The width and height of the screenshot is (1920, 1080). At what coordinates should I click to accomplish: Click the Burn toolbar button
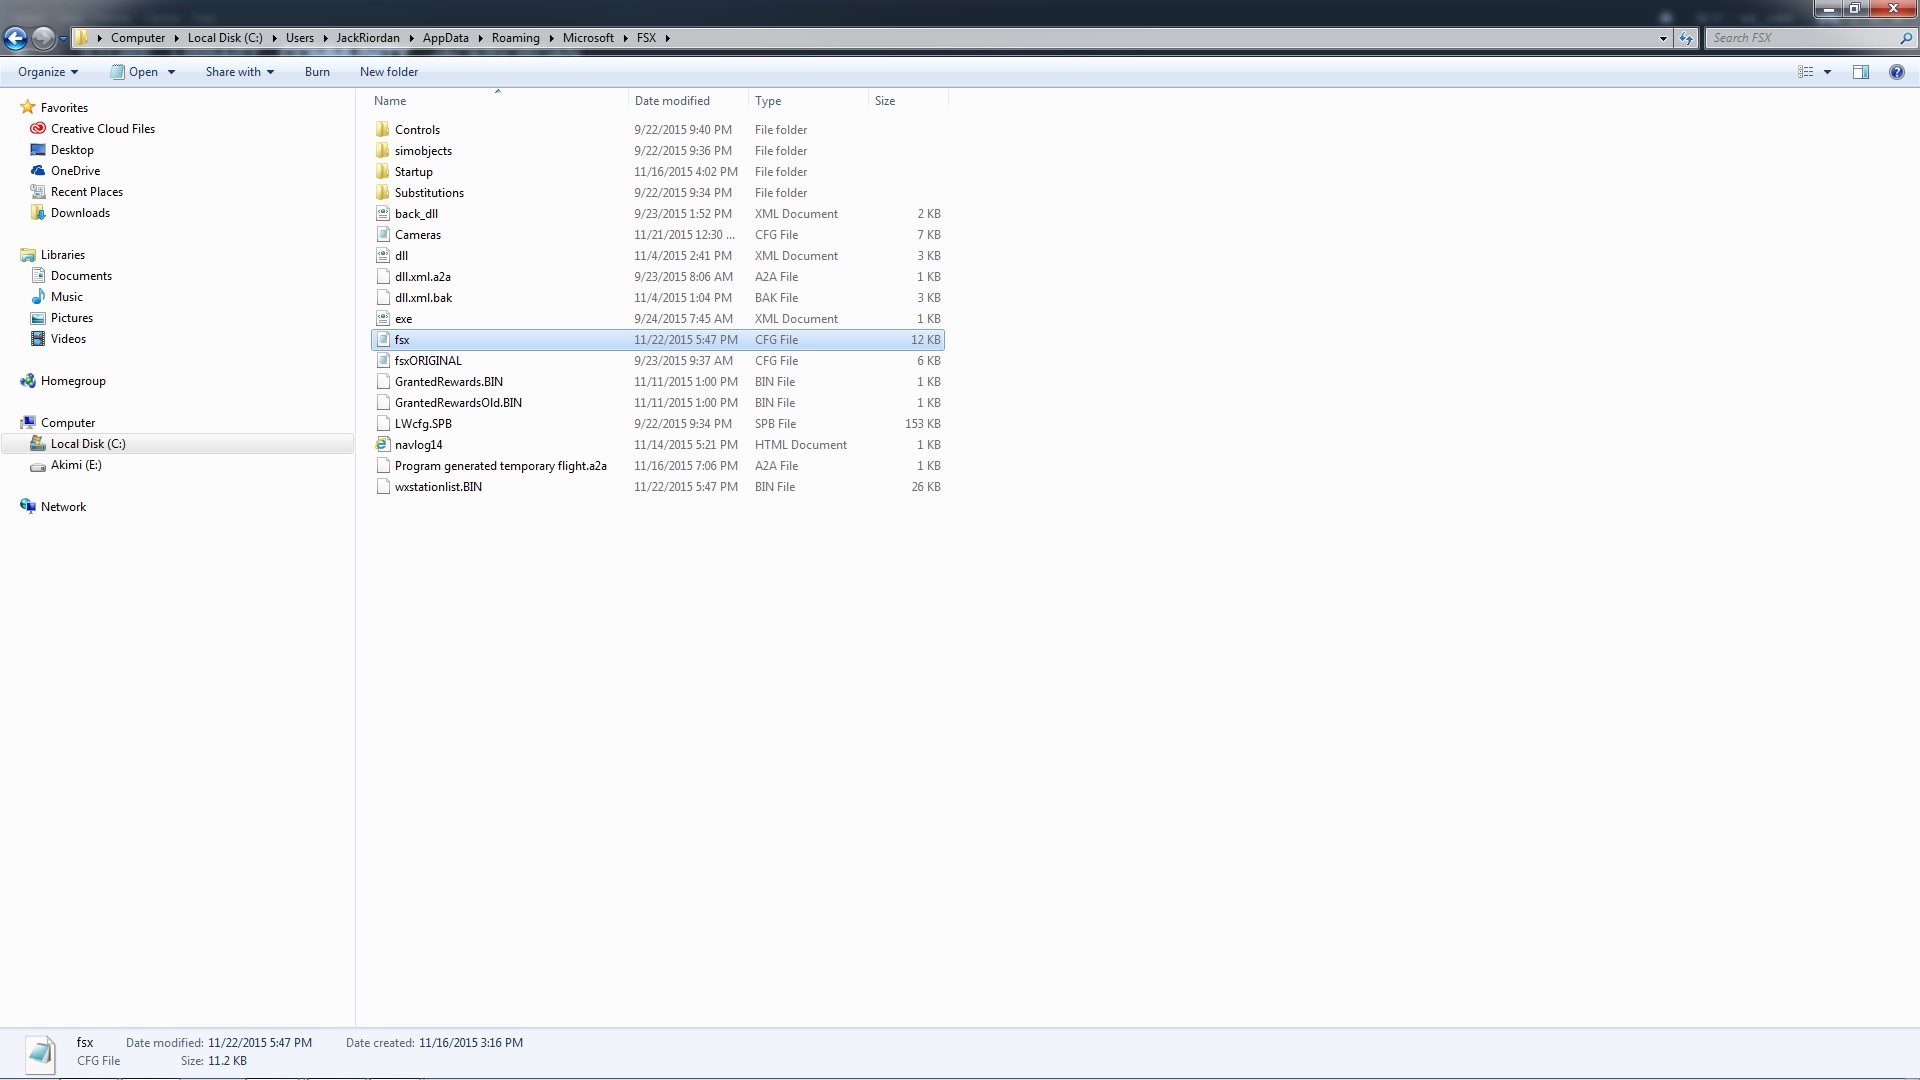click(317, 72)
